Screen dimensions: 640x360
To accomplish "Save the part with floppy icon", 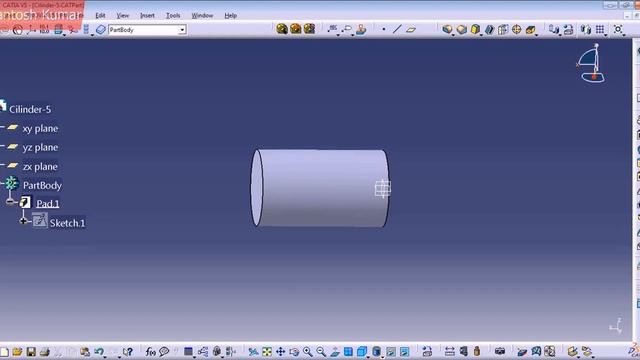I will click(x=31, y=351).
